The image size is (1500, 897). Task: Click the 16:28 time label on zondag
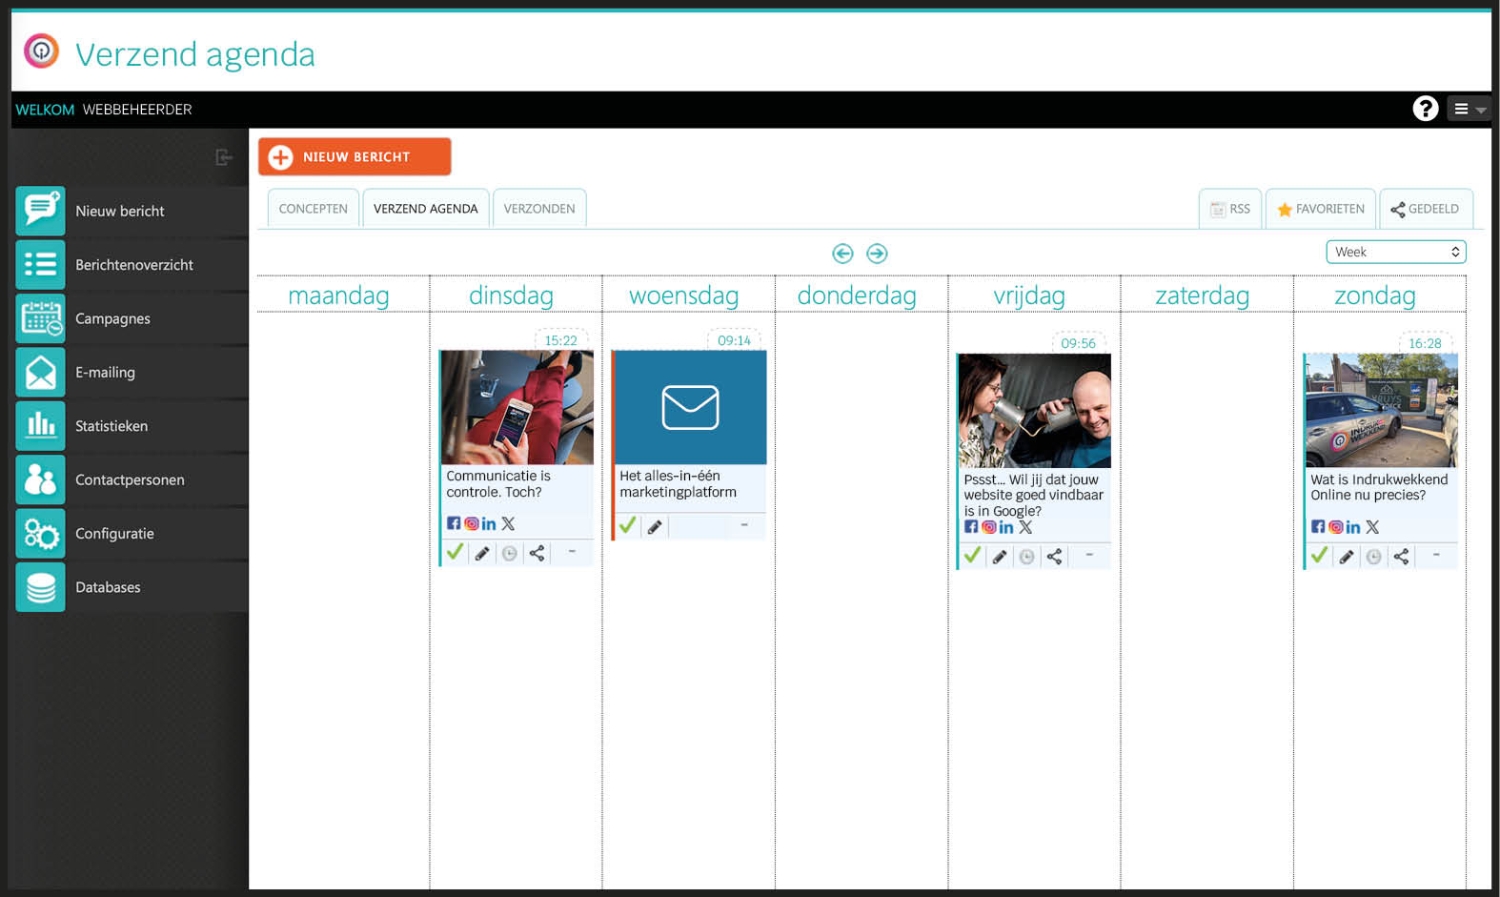pyautogui.click(x=1425, y=343)
